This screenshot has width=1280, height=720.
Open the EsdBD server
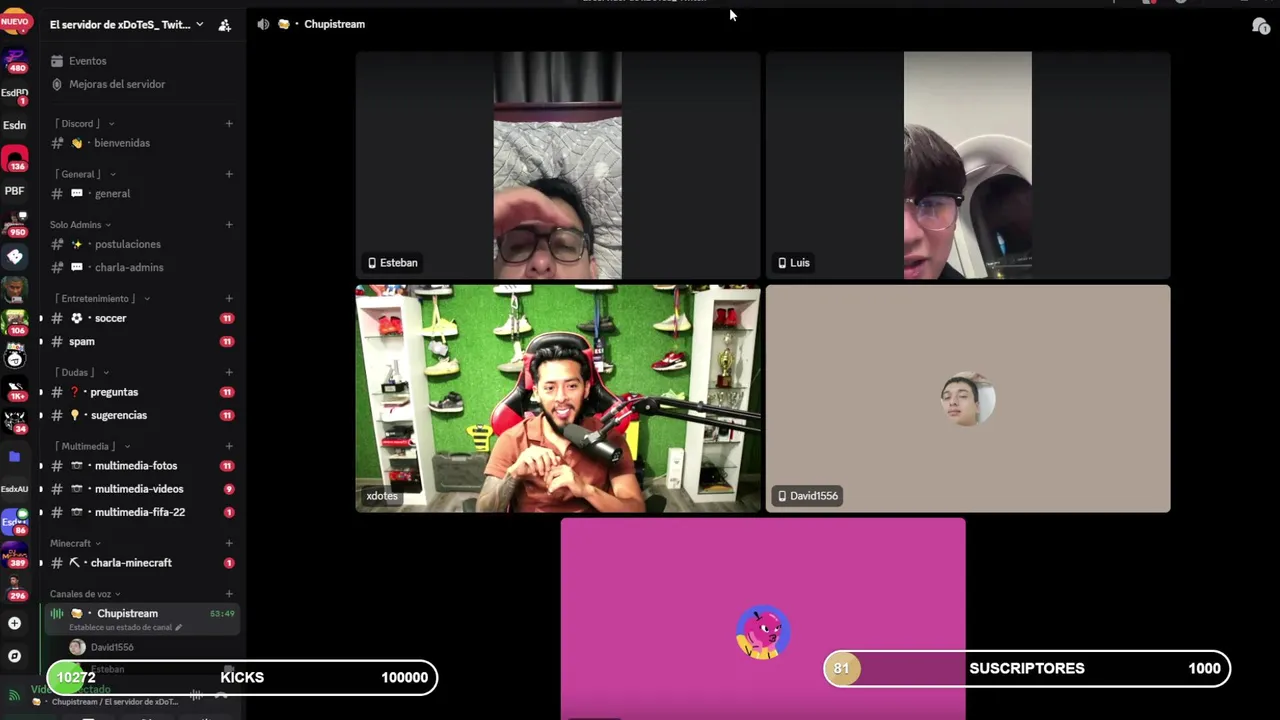[x=15, y=93]
